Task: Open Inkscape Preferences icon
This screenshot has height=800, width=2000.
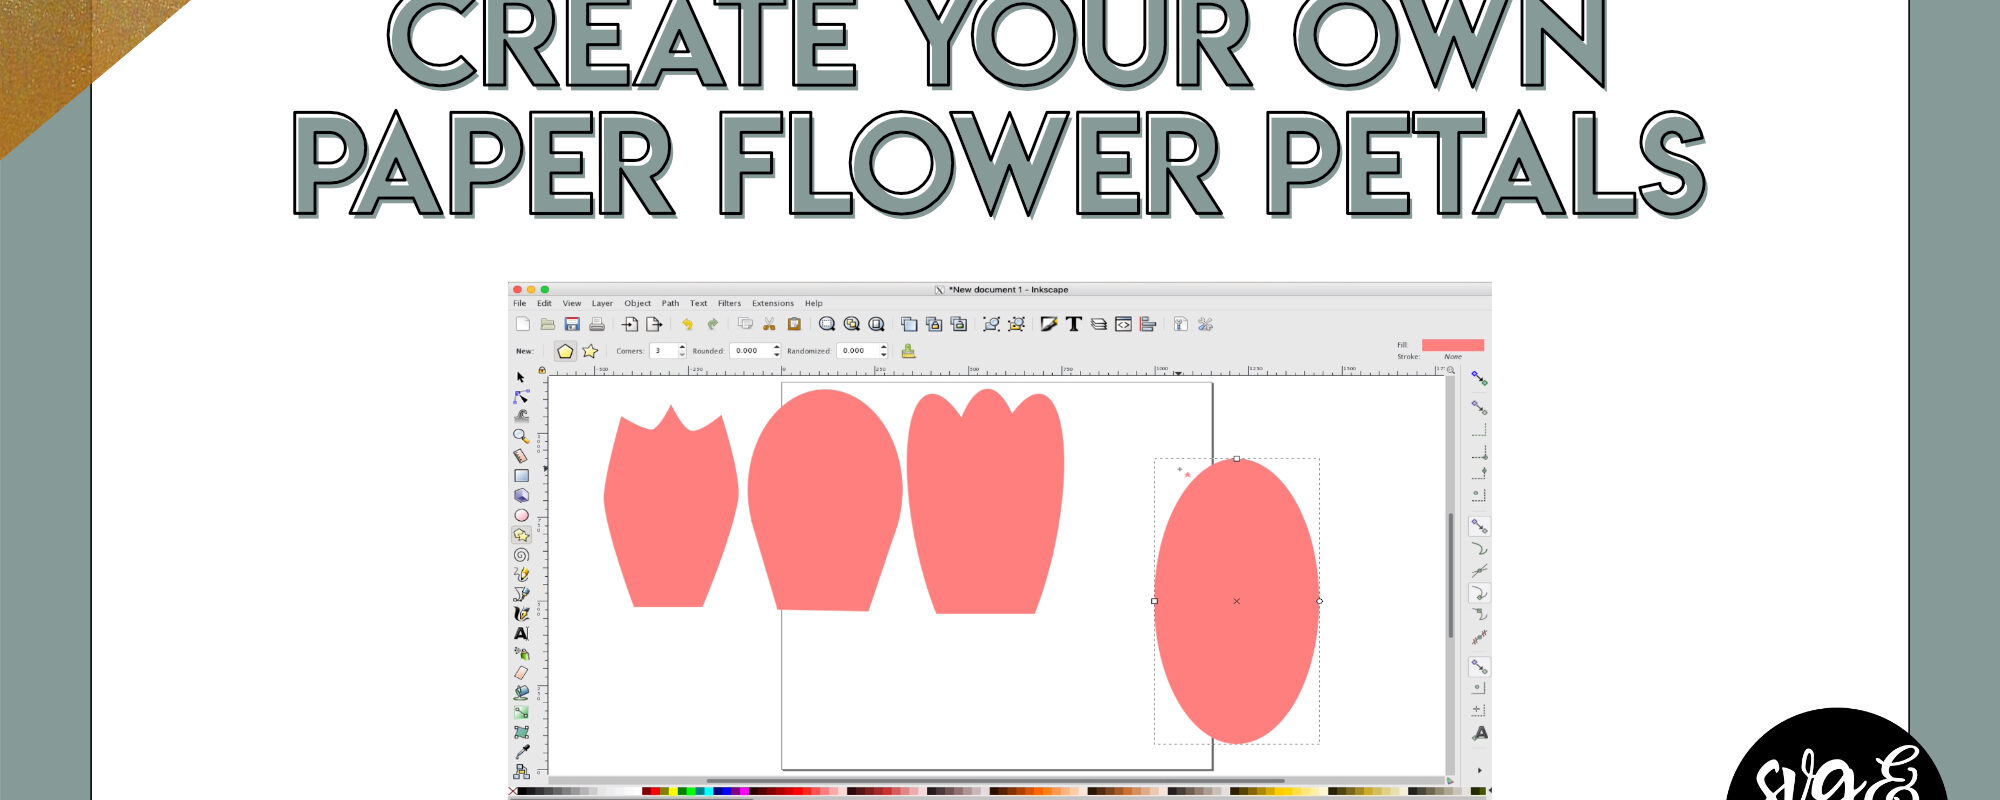Action: click(1205, 324)
